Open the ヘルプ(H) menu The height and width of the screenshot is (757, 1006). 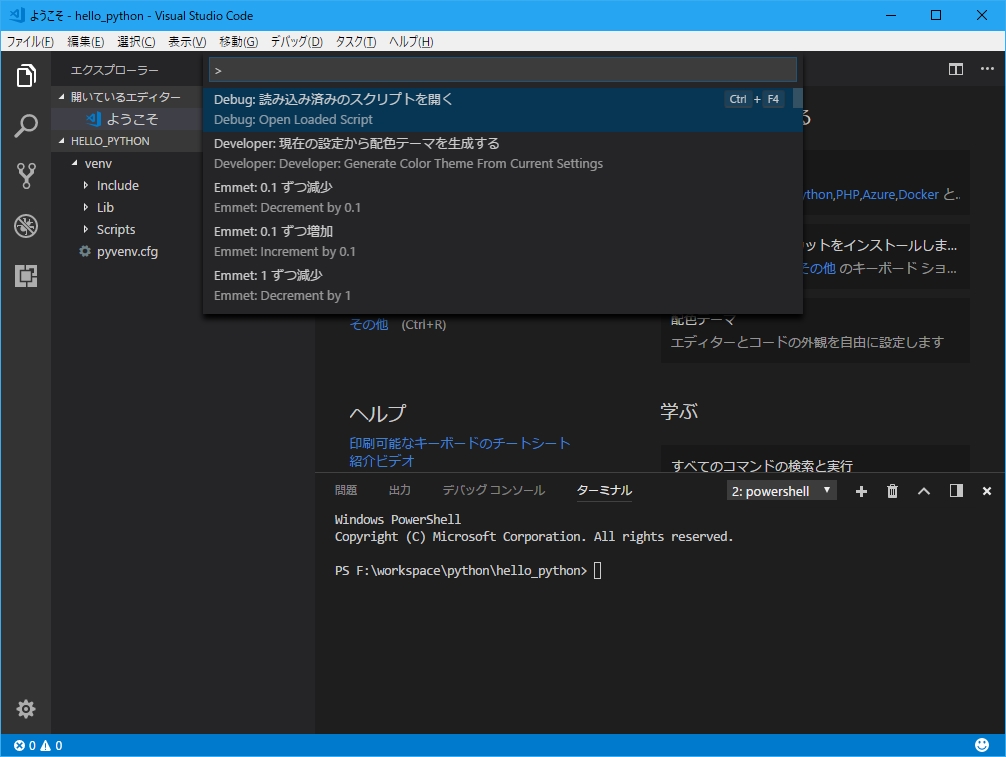(x=411, y=42)
